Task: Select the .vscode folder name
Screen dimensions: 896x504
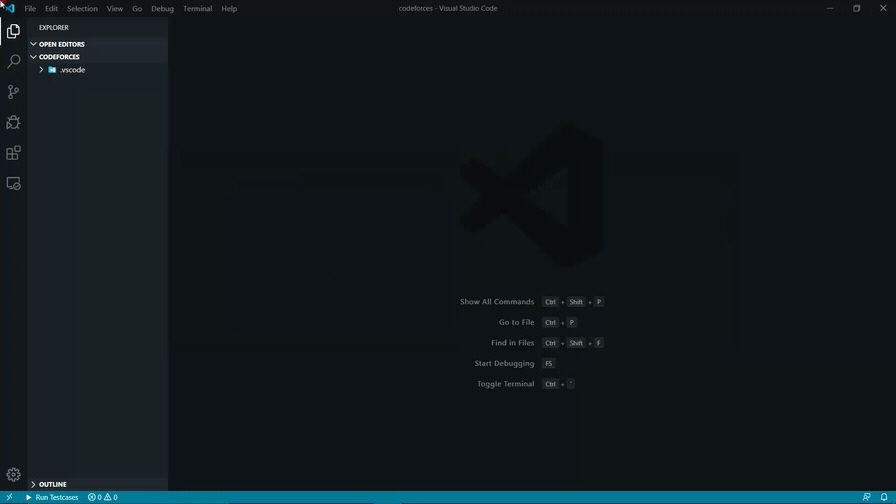Action: (73, 70)
